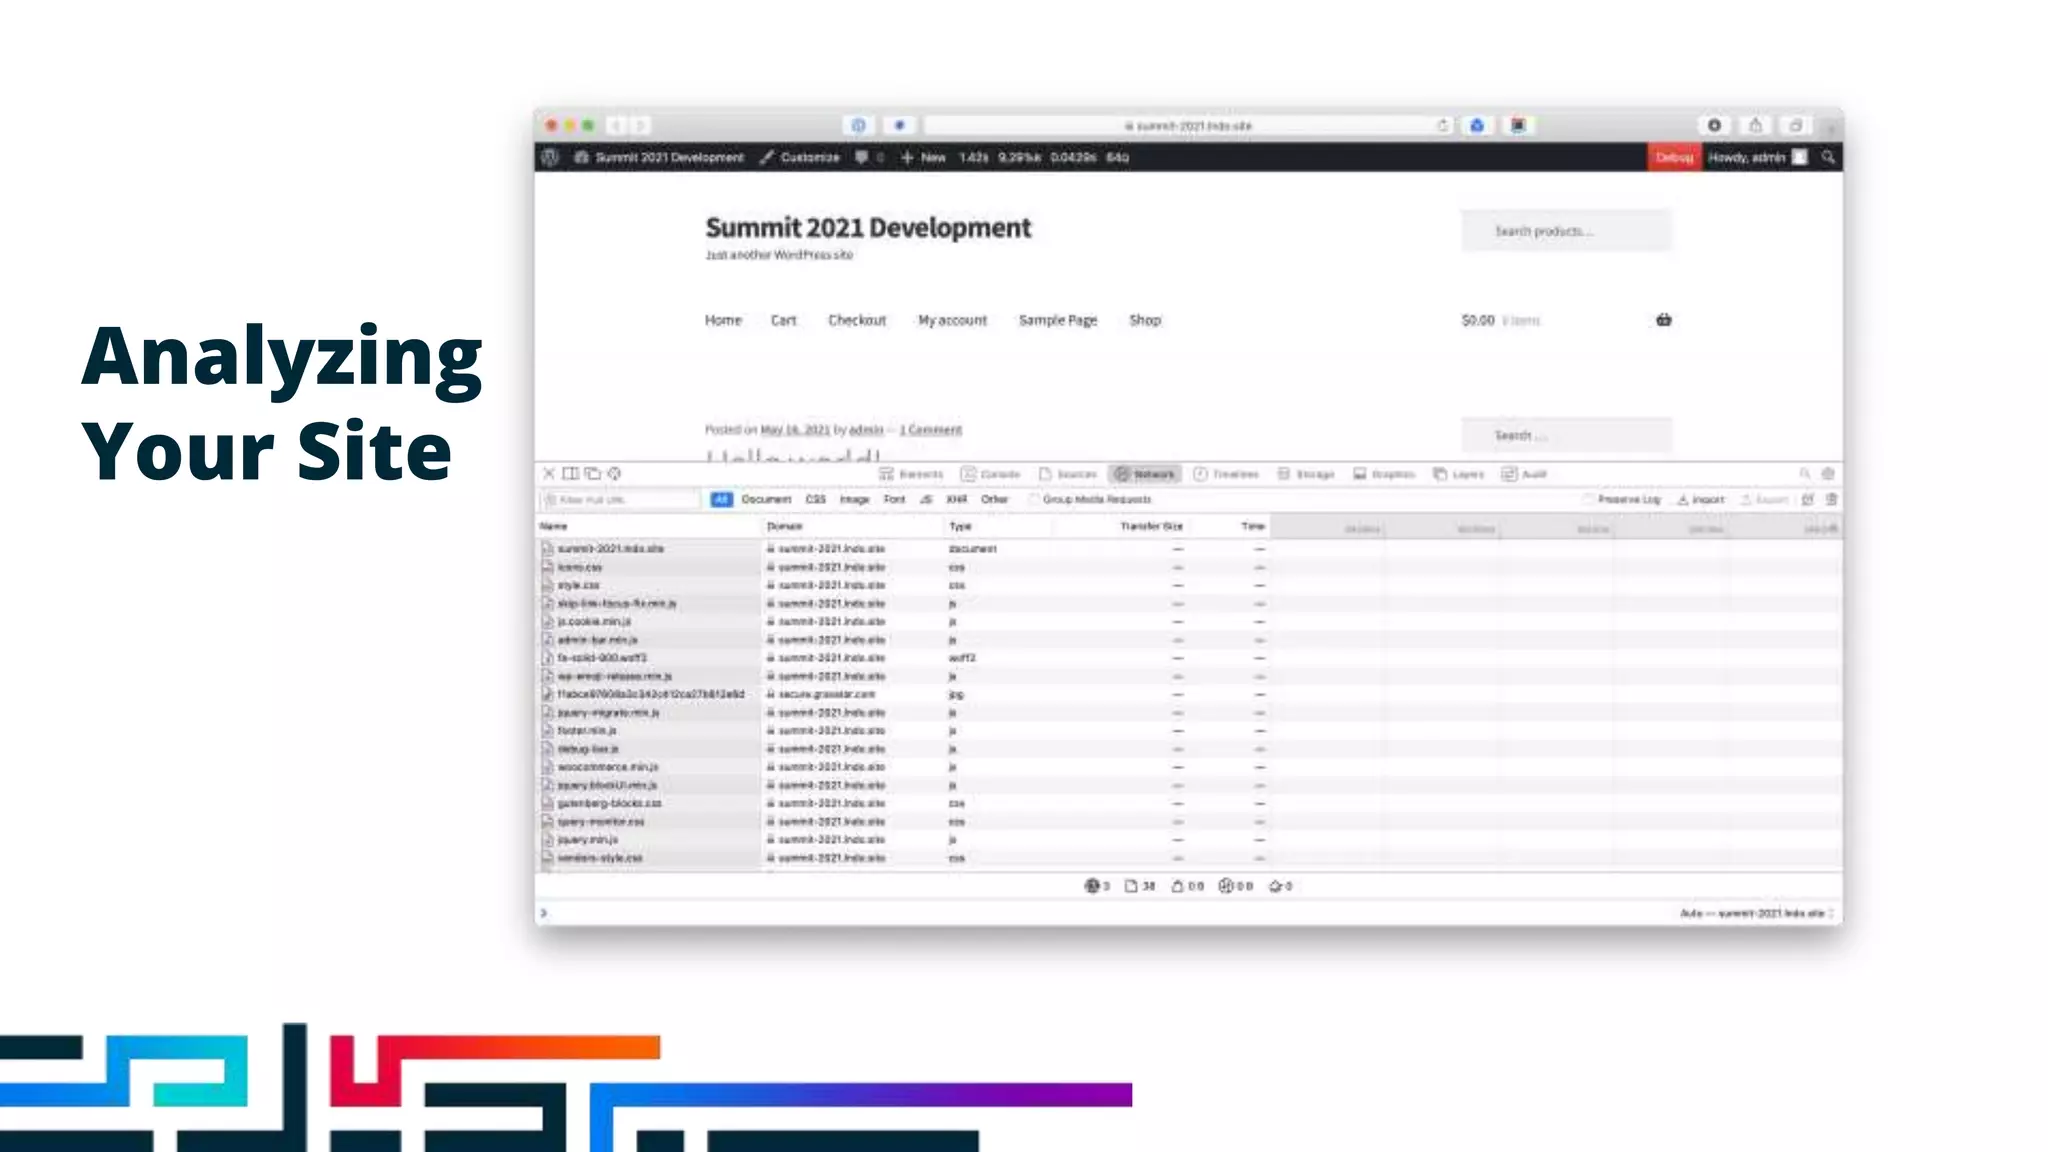This screenshot has width=2048, height=1152.
Task: Click the Filter Full URL field
Action: coord(620,499)
